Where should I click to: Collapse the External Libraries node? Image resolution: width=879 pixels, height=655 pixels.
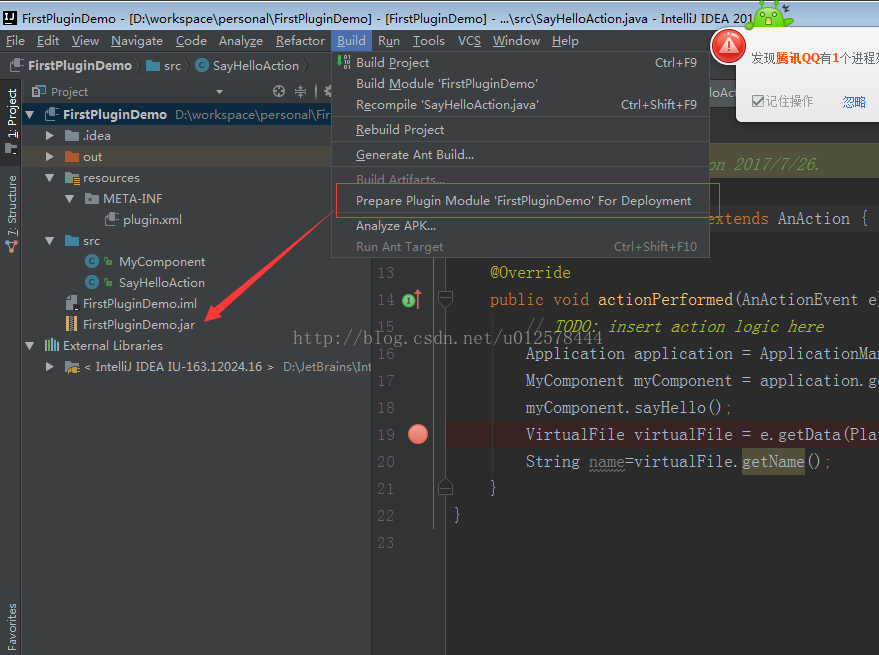[x=30, y=346]
